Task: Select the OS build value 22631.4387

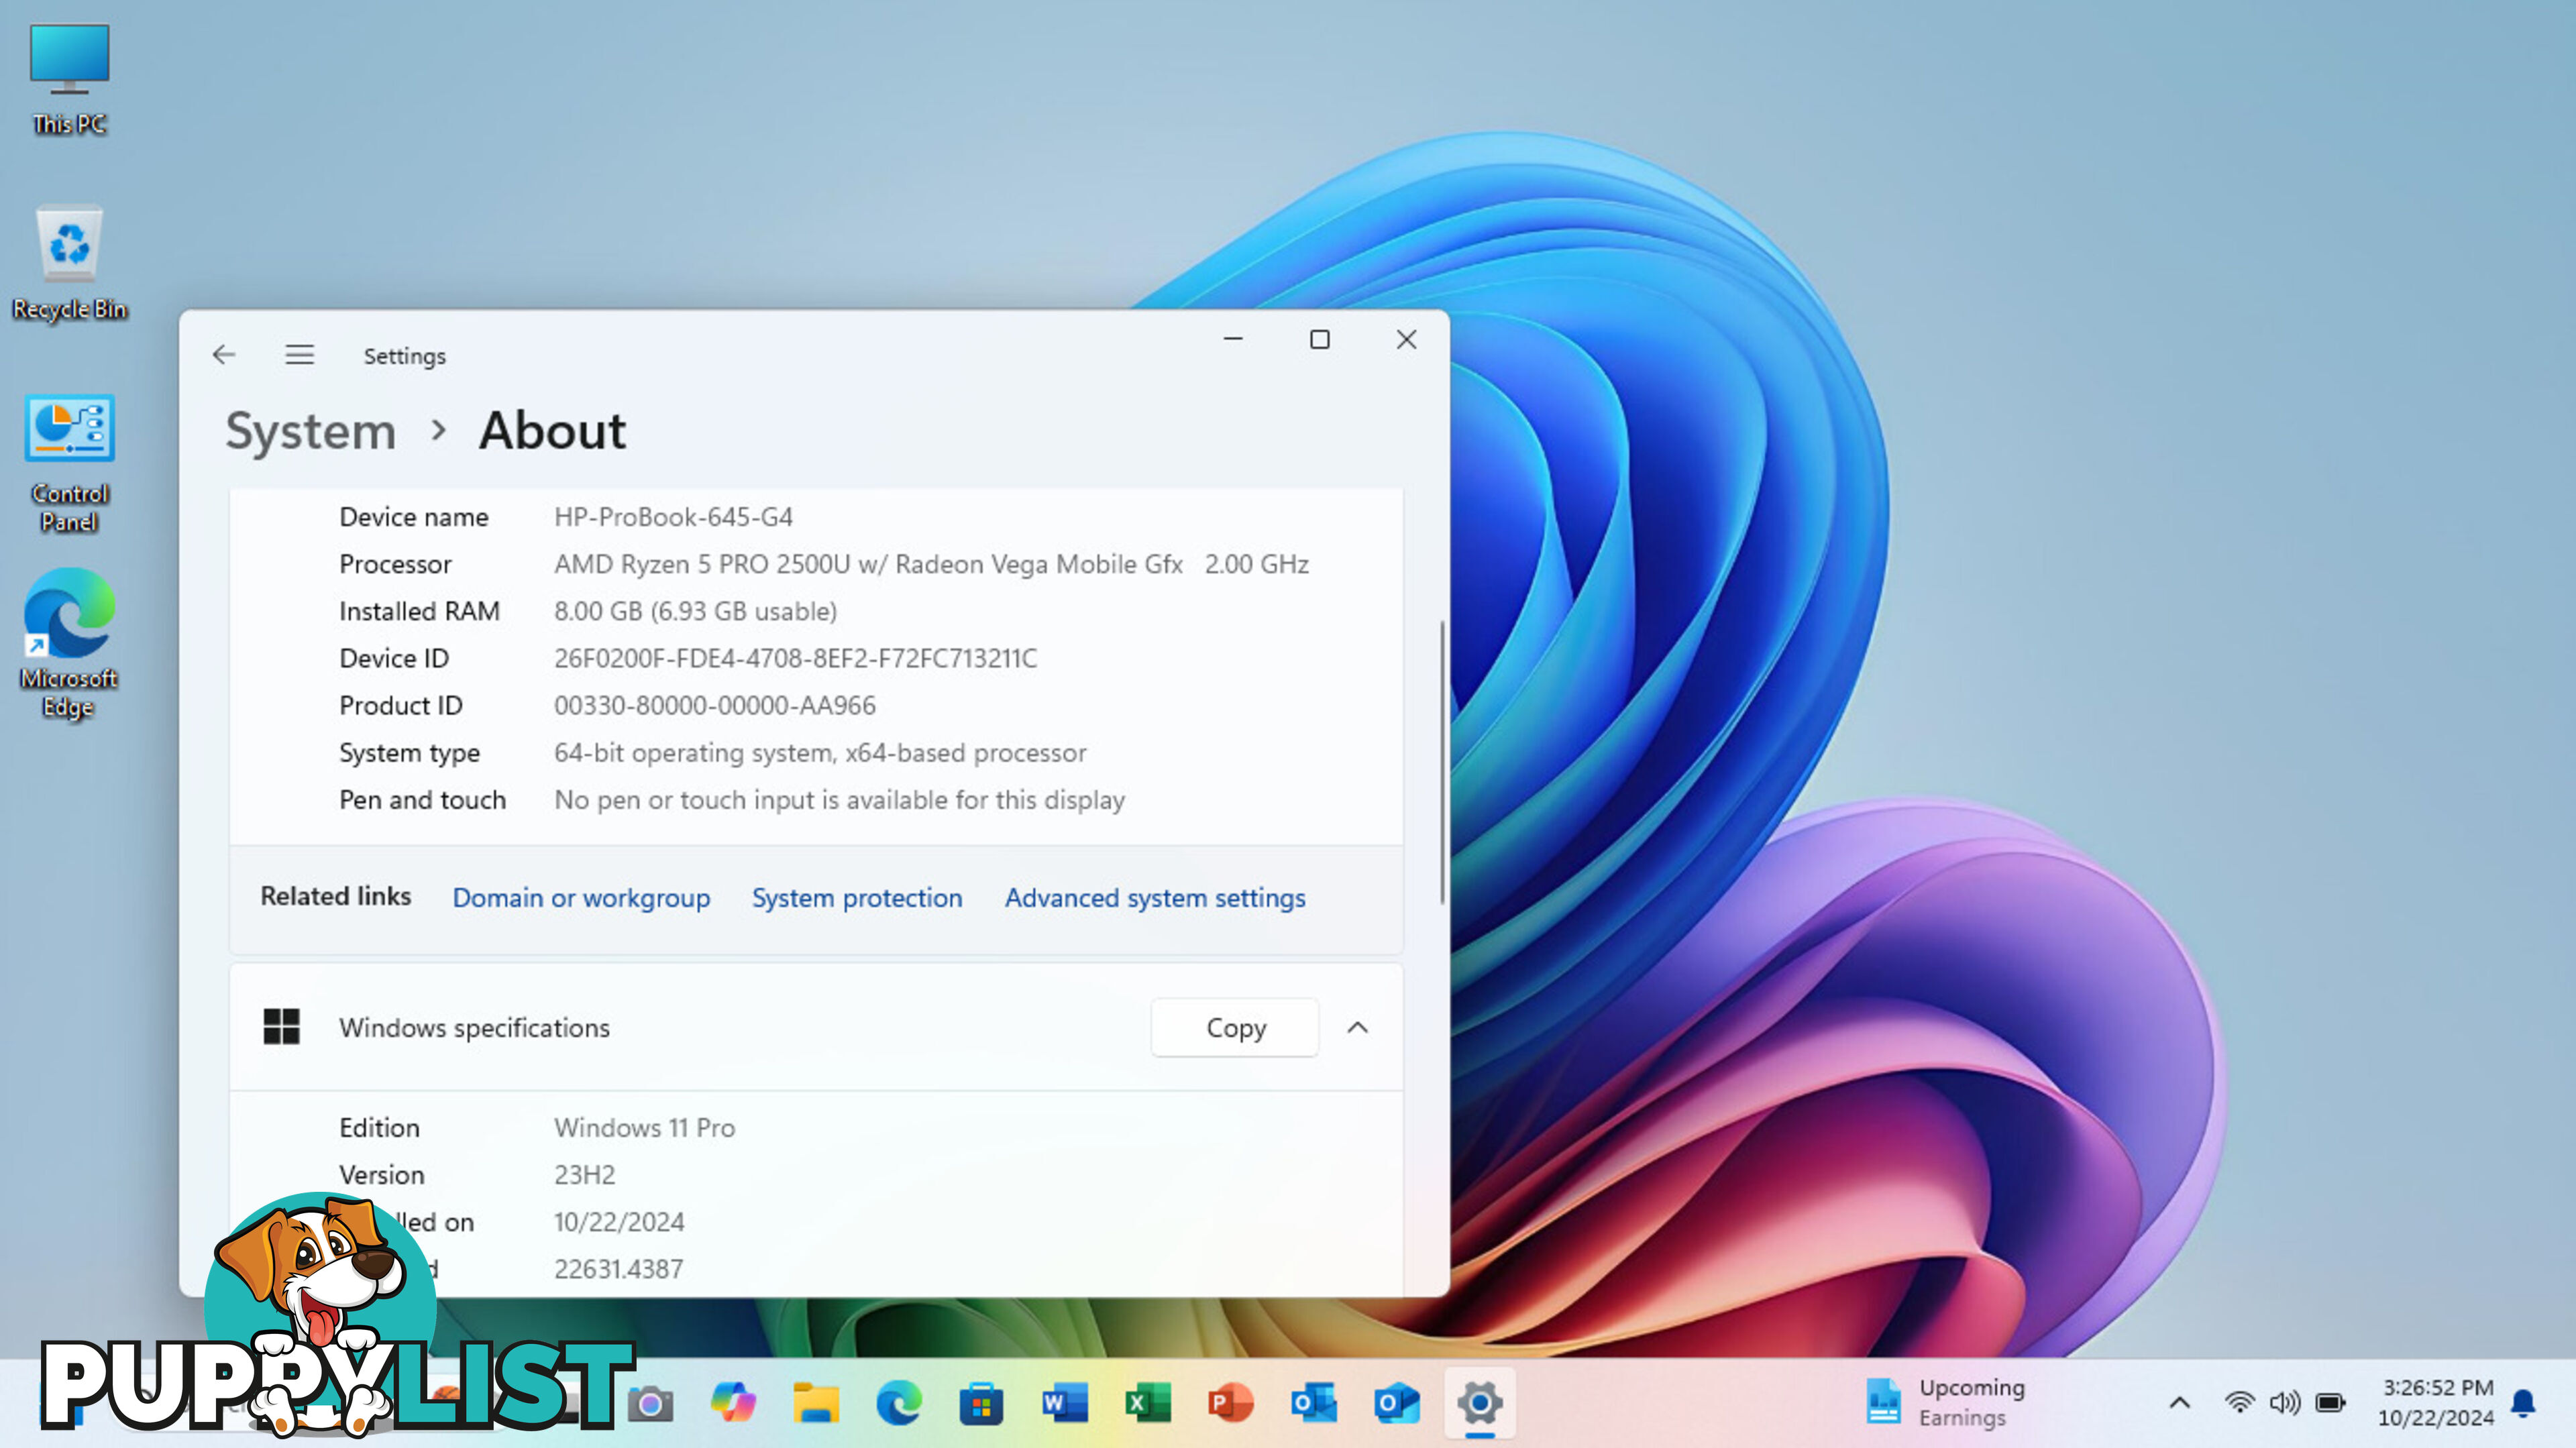Action: point(618,1269)
